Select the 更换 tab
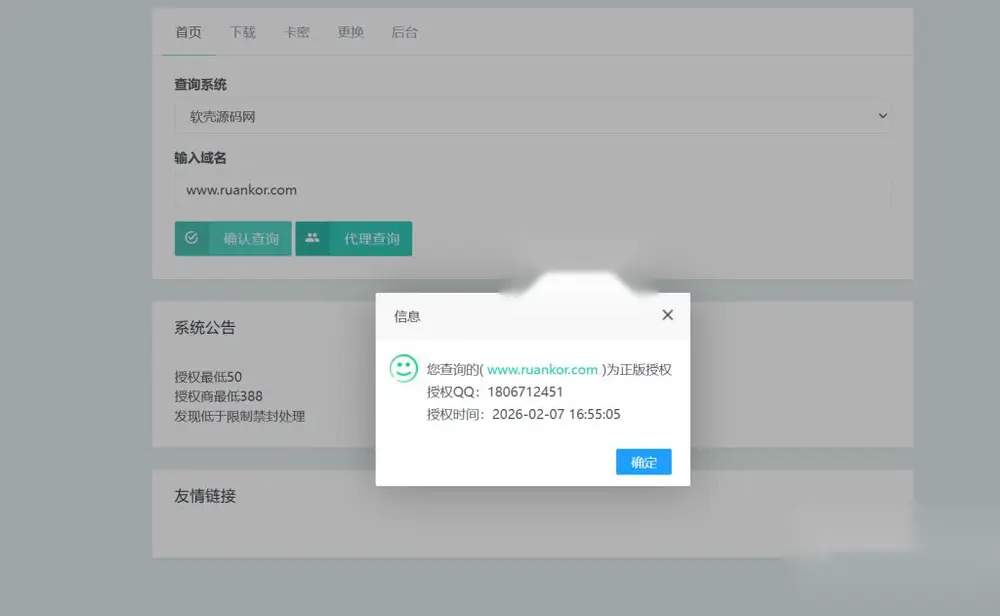1000x616 pixels. (x=350, y=32)
